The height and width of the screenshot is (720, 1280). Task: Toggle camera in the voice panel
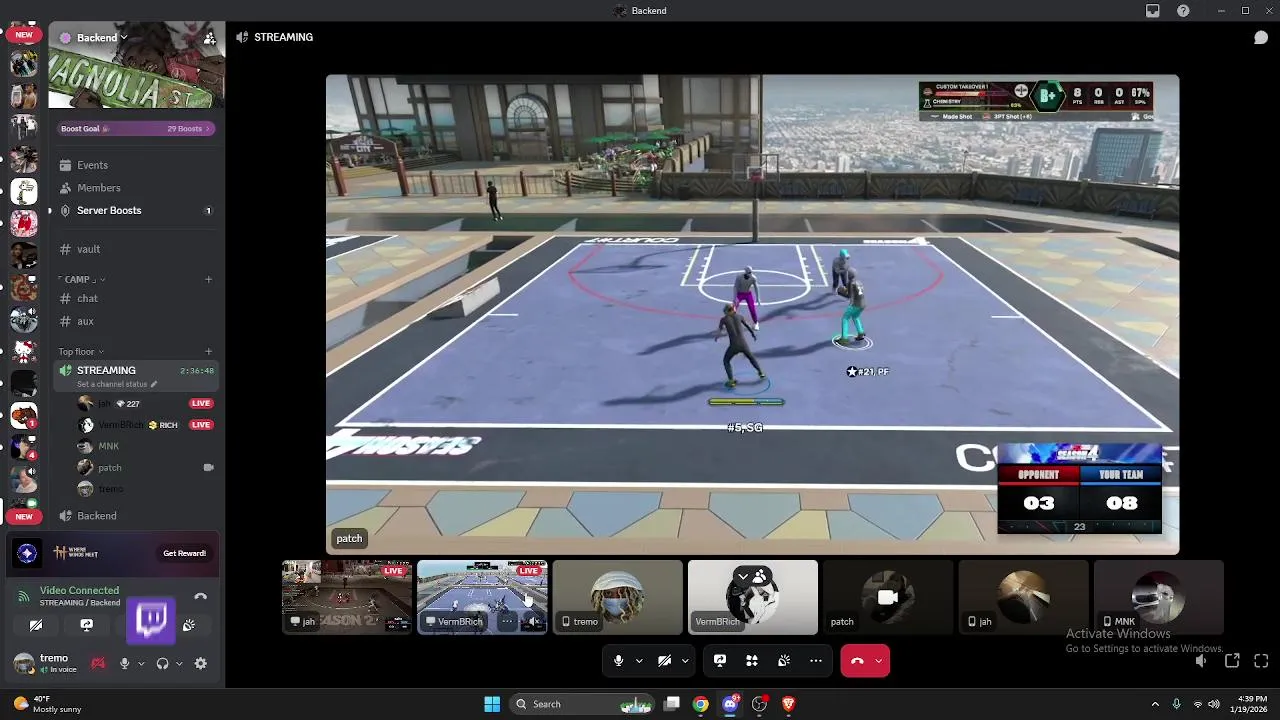[36, 625]
